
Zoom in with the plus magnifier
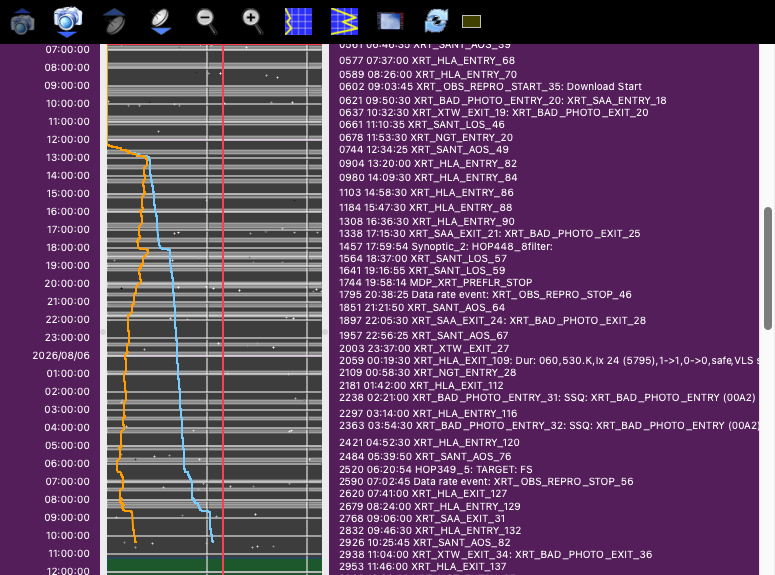252,22
